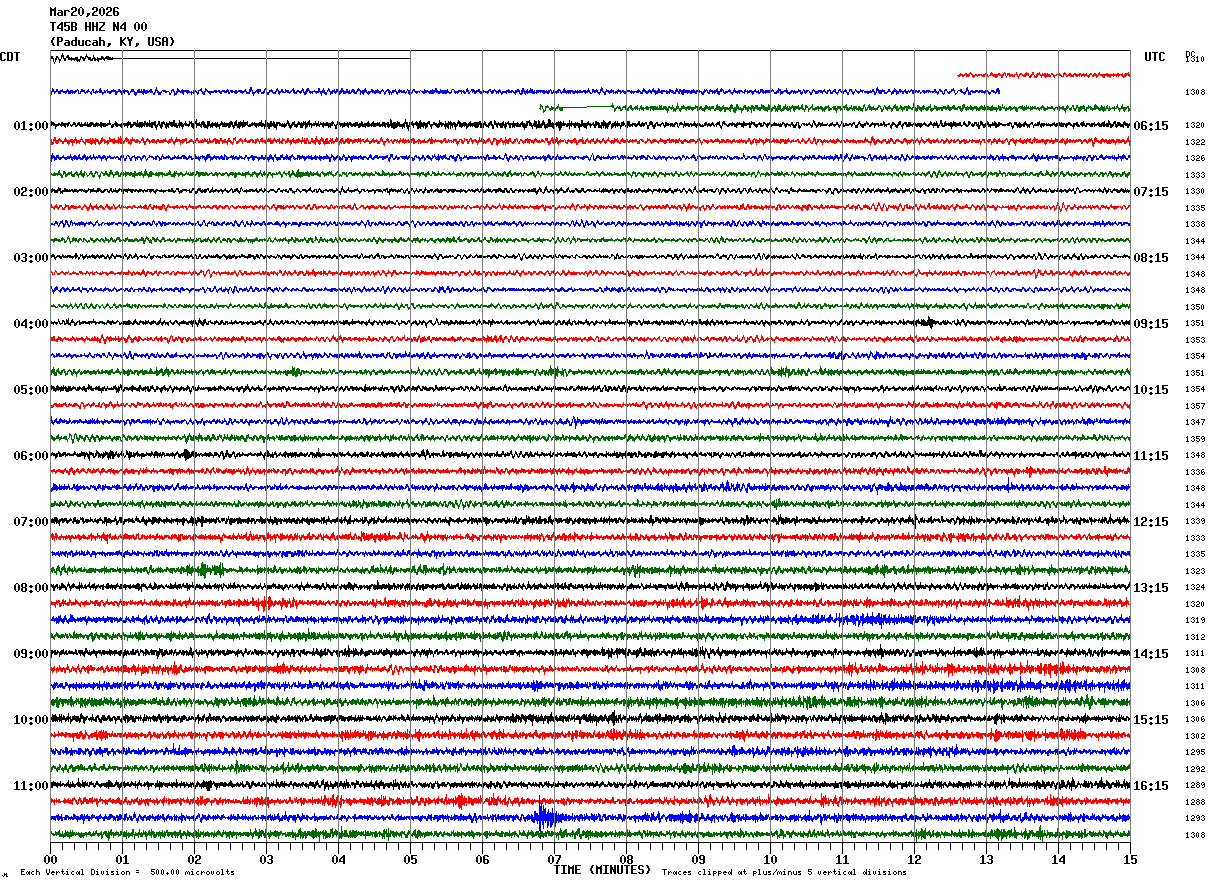Select the 10:00 CDT row label
The width and height of the screenshot is (1210, 886).
(x=31, y=720)
